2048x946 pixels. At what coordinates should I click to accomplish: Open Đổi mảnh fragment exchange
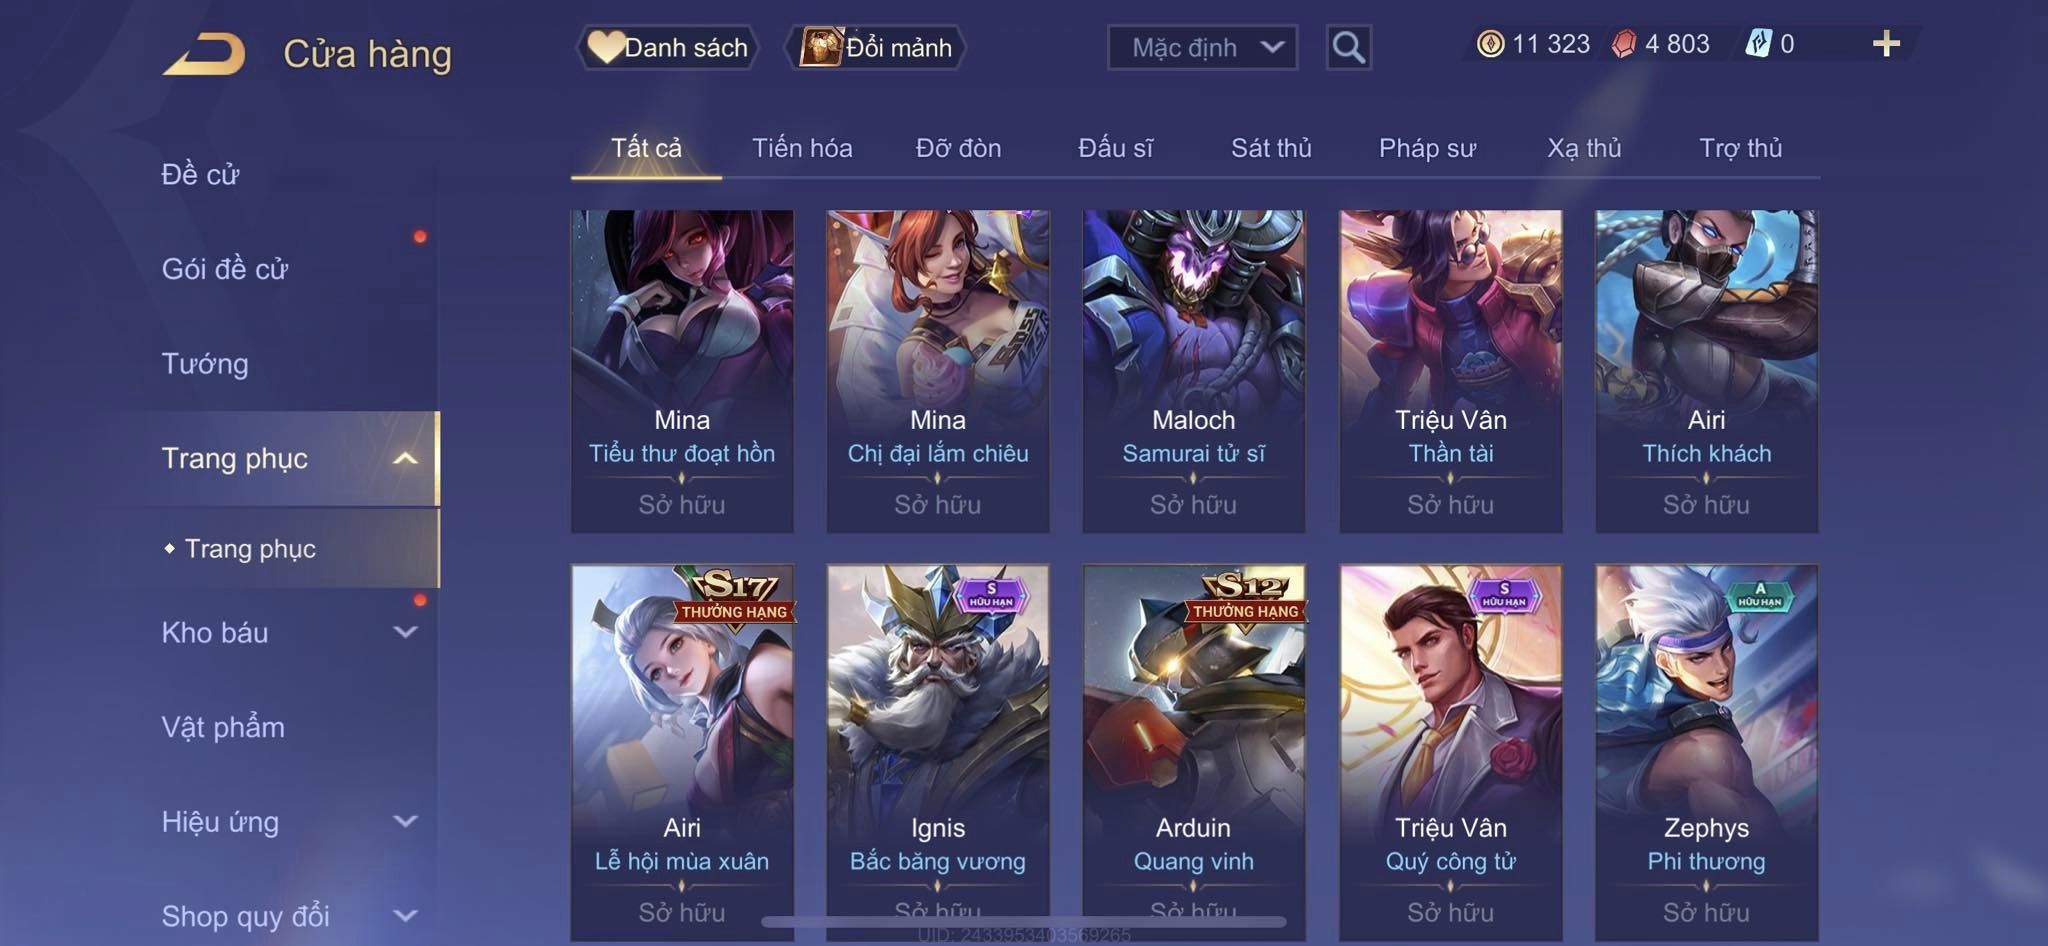(x=876, y=47)
